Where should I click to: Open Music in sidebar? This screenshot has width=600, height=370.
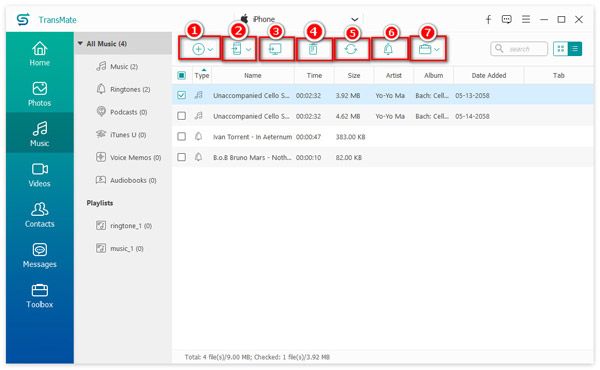39,134
